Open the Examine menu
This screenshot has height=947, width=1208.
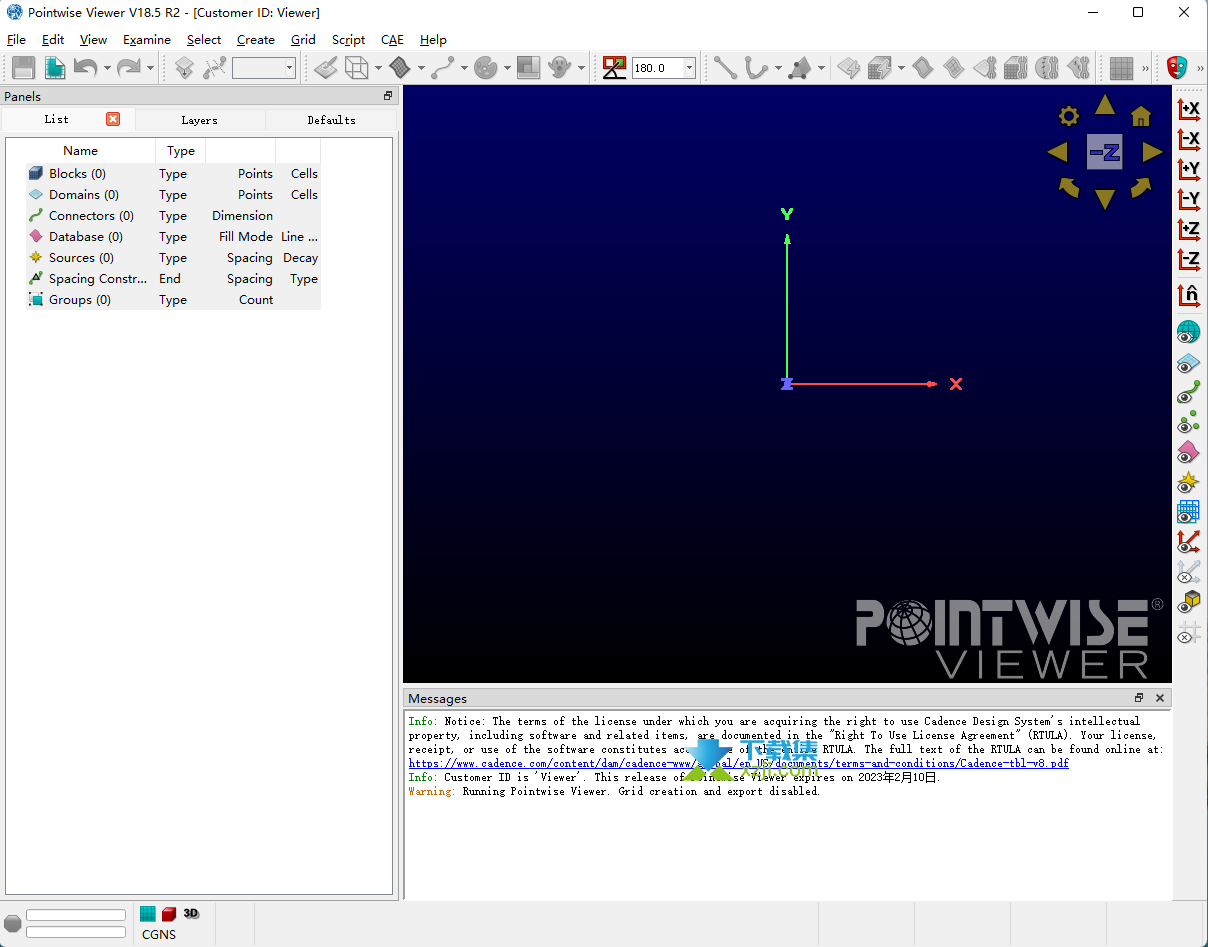tap(147, 40)
